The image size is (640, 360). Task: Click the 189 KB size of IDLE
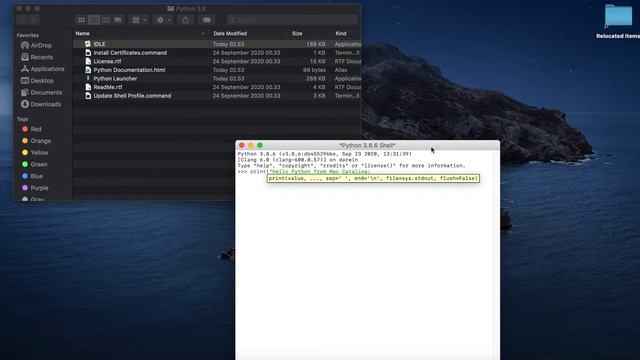click(316, 44)
